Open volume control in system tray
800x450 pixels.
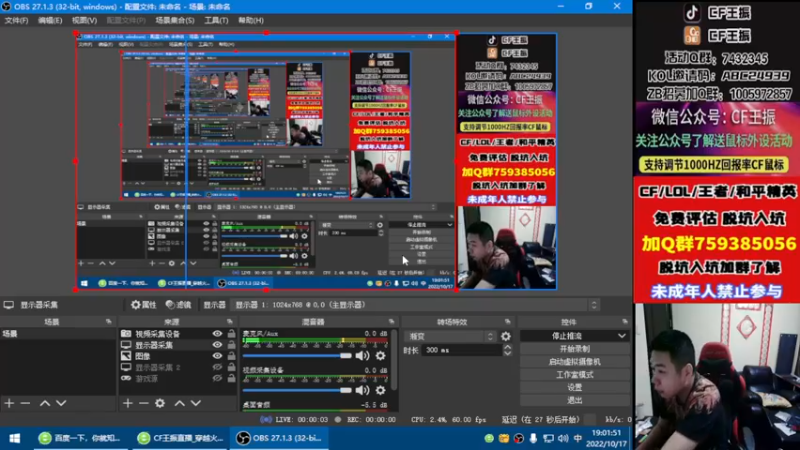[563, 438]
